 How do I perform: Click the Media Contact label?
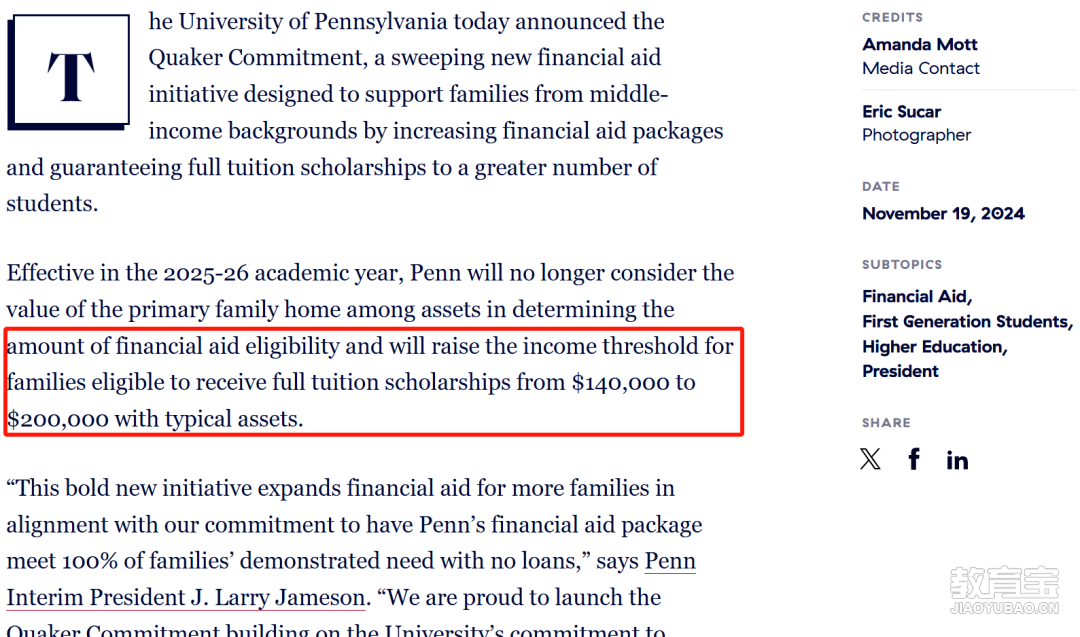click(x=921, y=68)
